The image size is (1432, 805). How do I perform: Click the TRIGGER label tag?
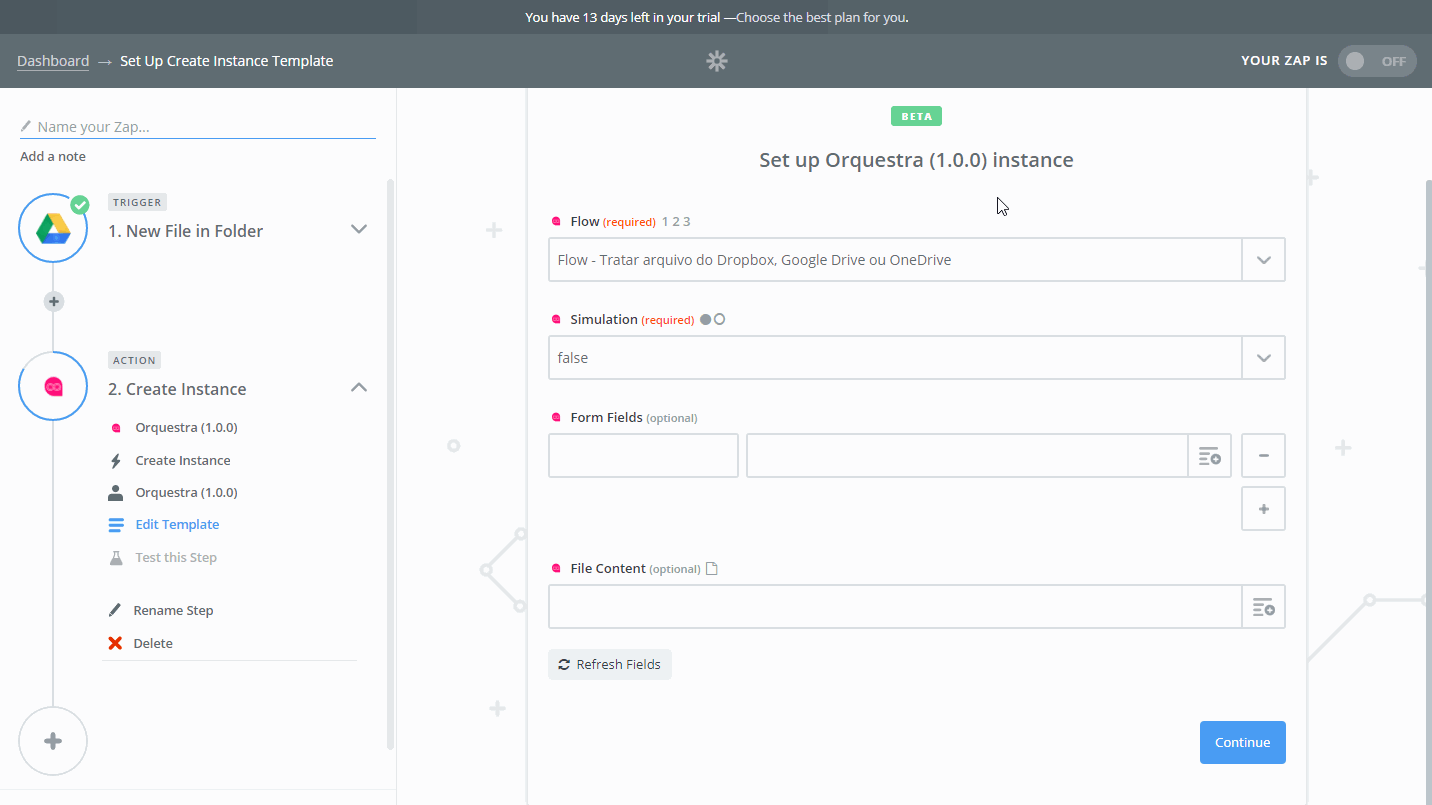[137, 202]
